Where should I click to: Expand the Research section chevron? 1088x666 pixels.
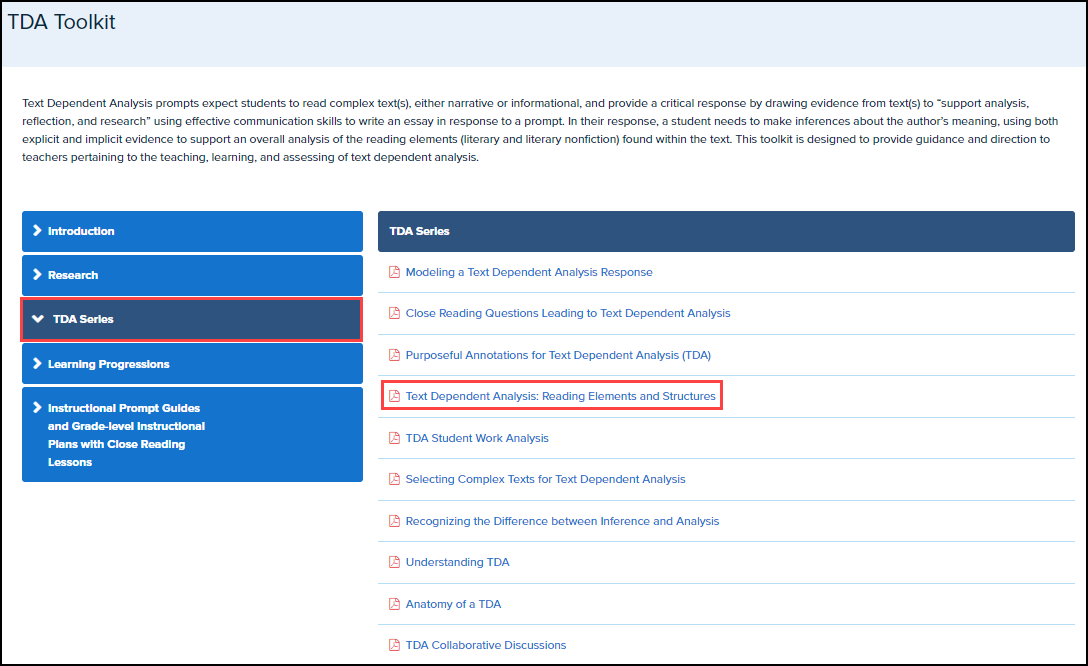pos(37,275)
